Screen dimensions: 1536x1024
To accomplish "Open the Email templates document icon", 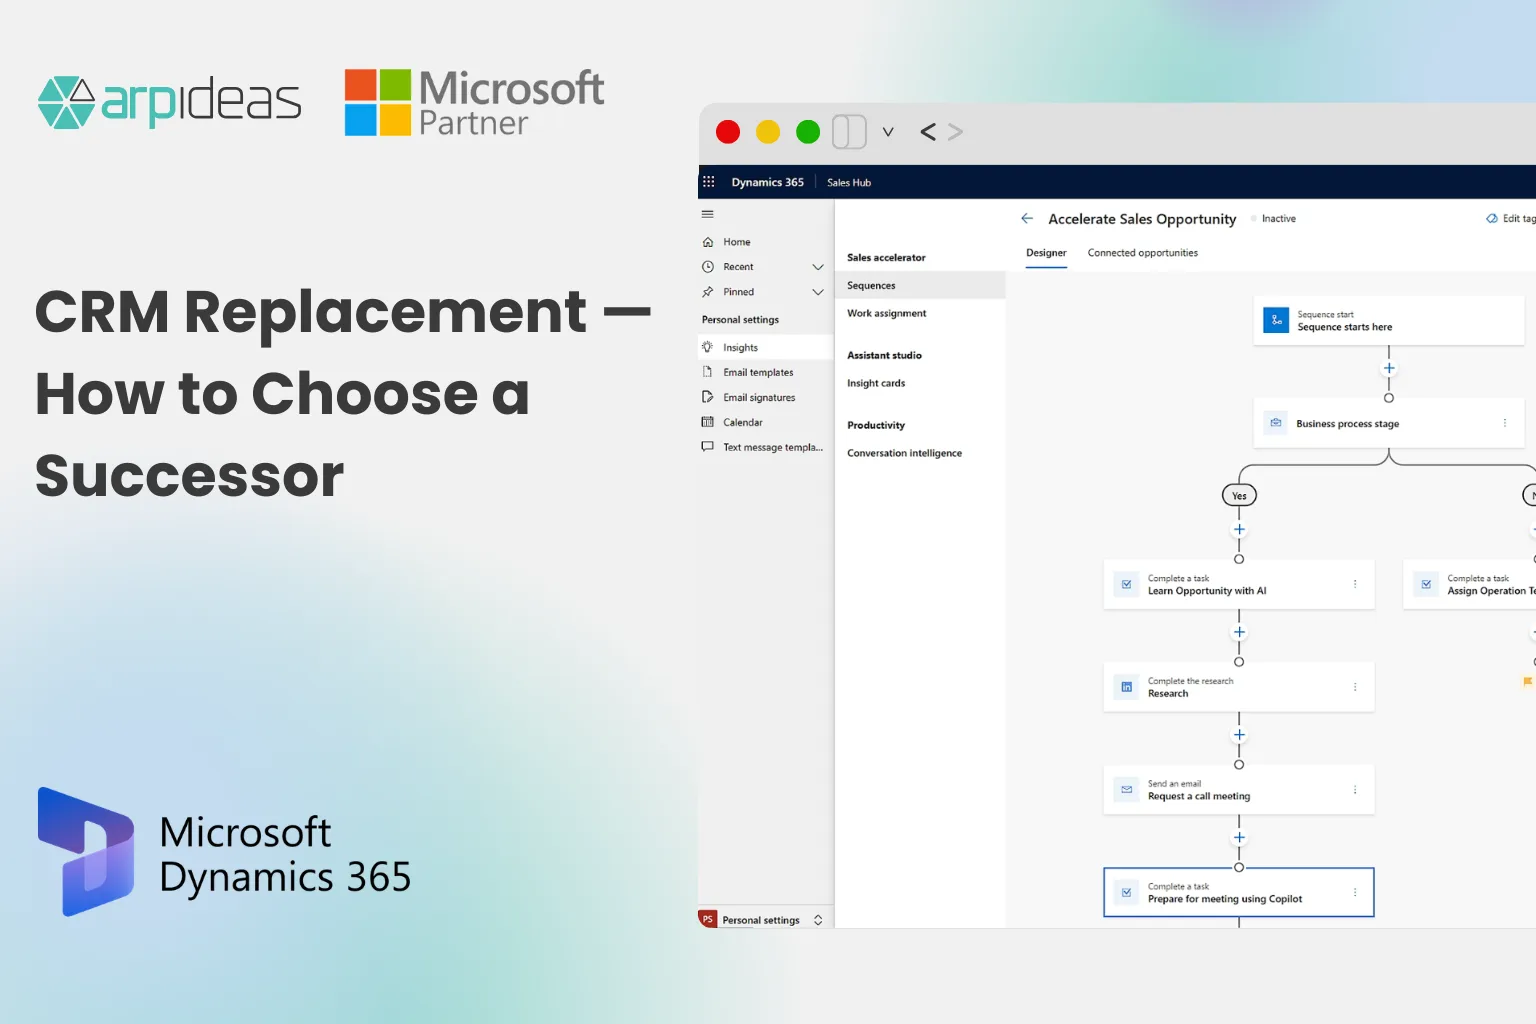I will point(708,372).
